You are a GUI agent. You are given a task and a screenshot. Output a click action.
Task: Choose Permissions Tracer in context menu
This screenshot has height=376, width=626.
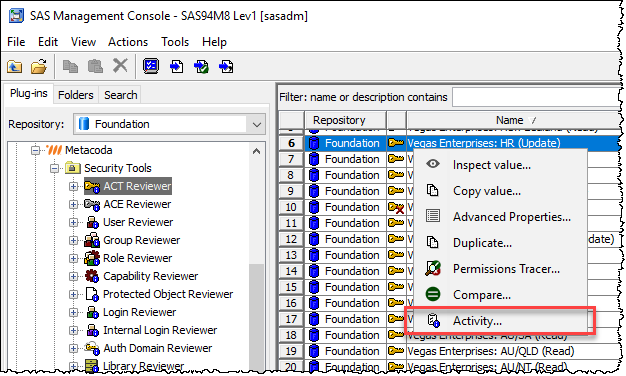500,269
